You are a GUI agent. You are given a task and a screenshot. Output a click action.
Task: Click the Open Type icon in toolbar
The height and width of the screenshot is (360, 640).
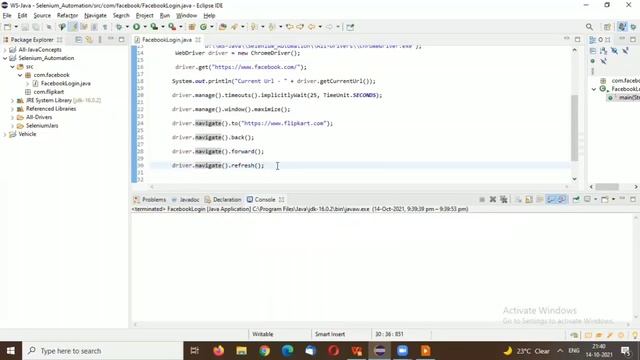click(222, 27)
